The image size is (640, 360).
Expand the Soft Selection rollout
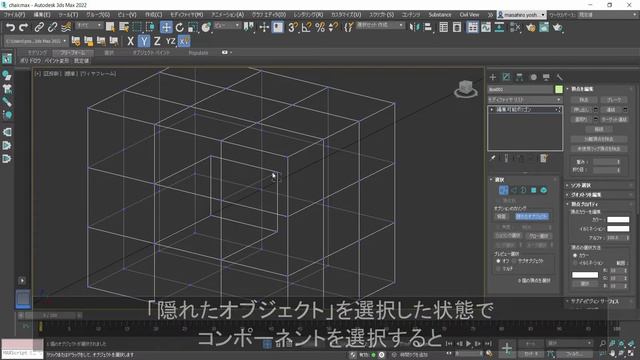(599, 185)
